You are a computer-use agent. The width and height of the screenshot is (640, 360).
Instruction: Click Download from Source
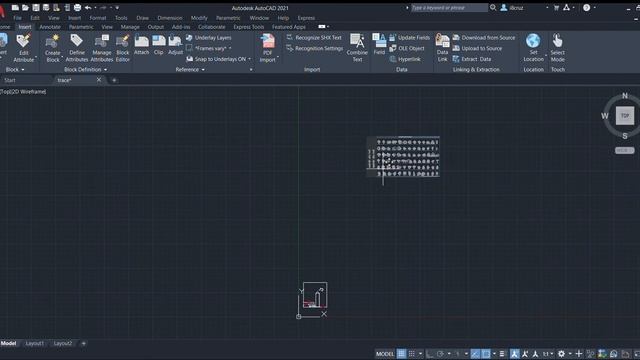coord(484,38)
